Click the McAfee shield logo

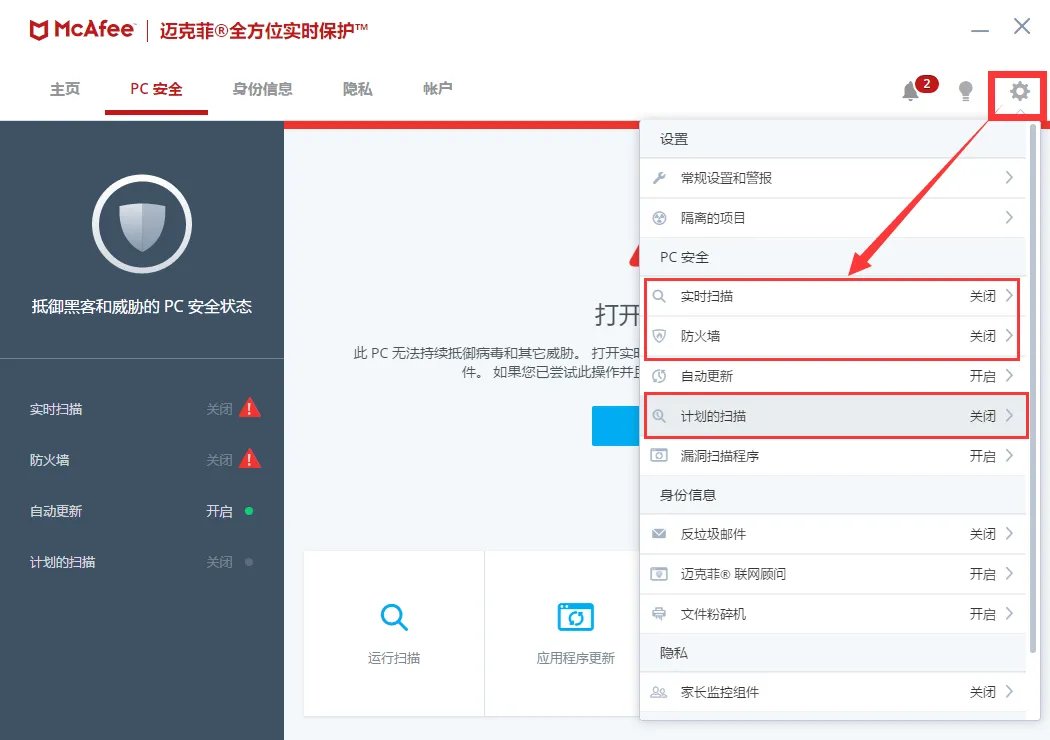[38, 28]
